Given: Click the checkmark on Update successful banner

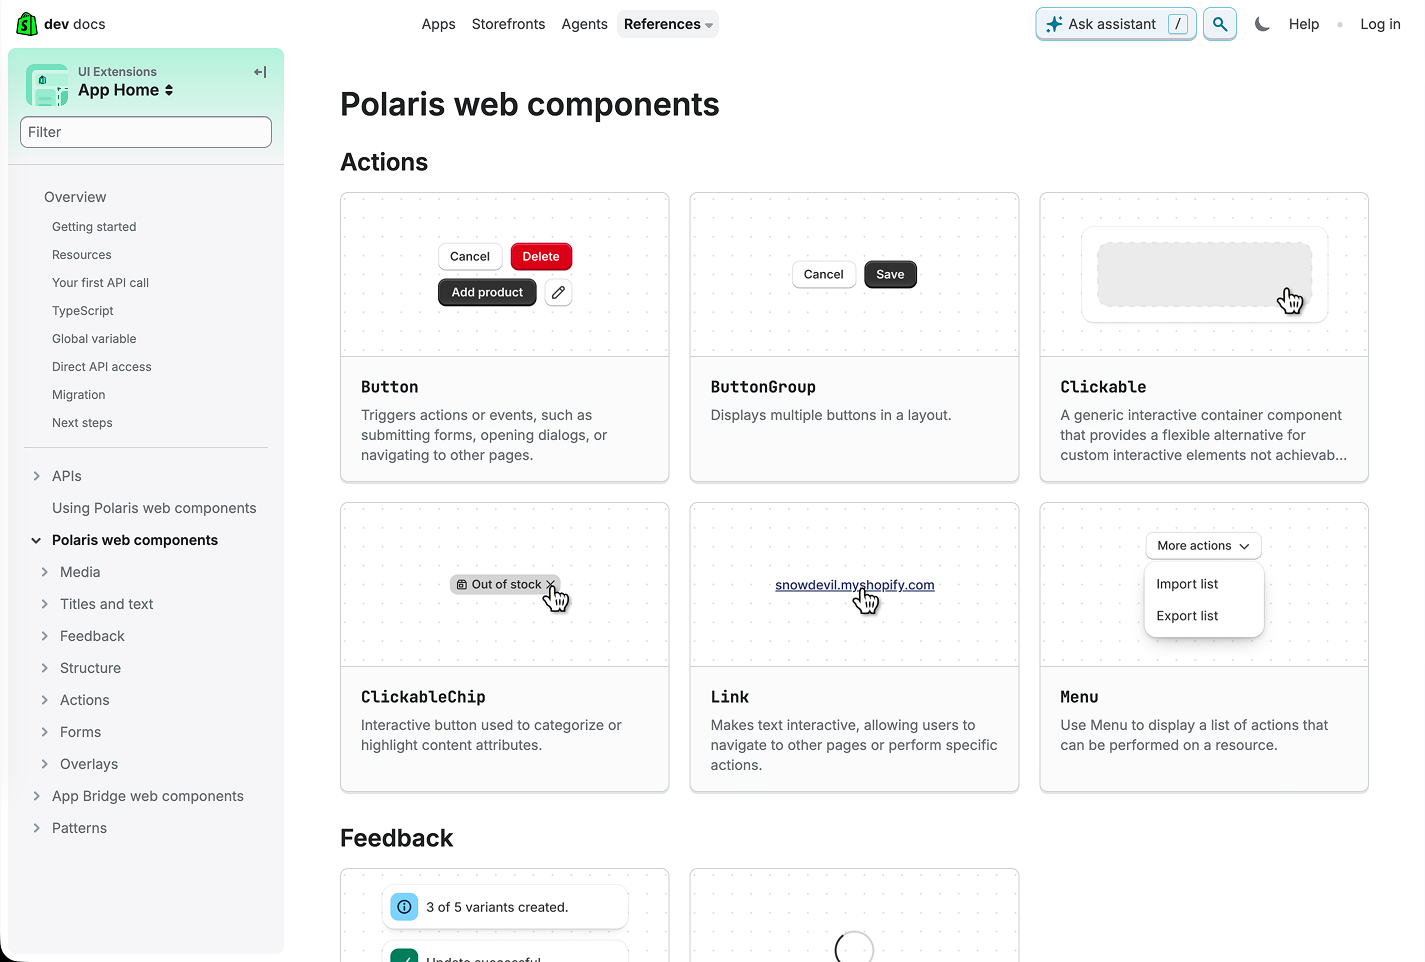Looking at the screenshot, I should (x=404, y=956).
